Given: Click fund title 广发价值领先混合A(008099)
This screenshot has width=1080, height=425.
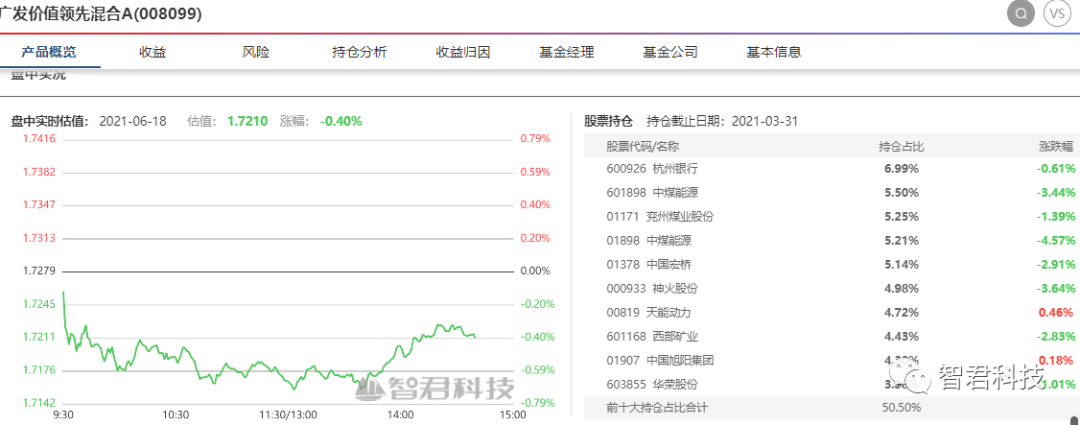Looking at the screenshot, I should tap(101, 14).
